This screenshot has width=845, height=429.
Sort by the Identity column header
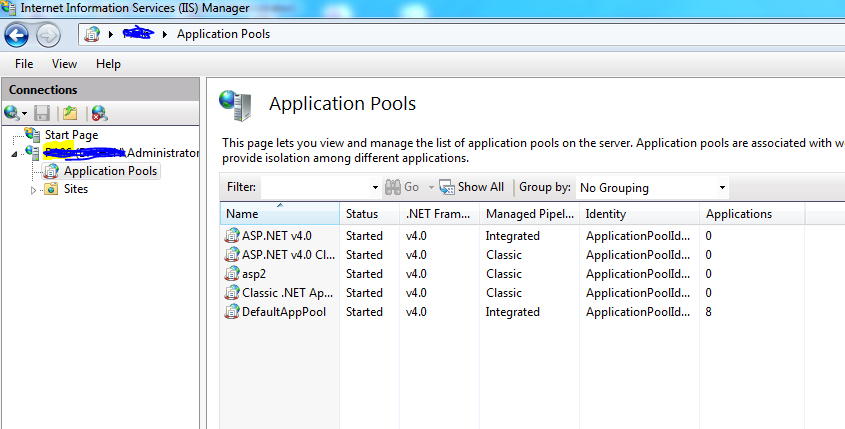tap(640, 214)
